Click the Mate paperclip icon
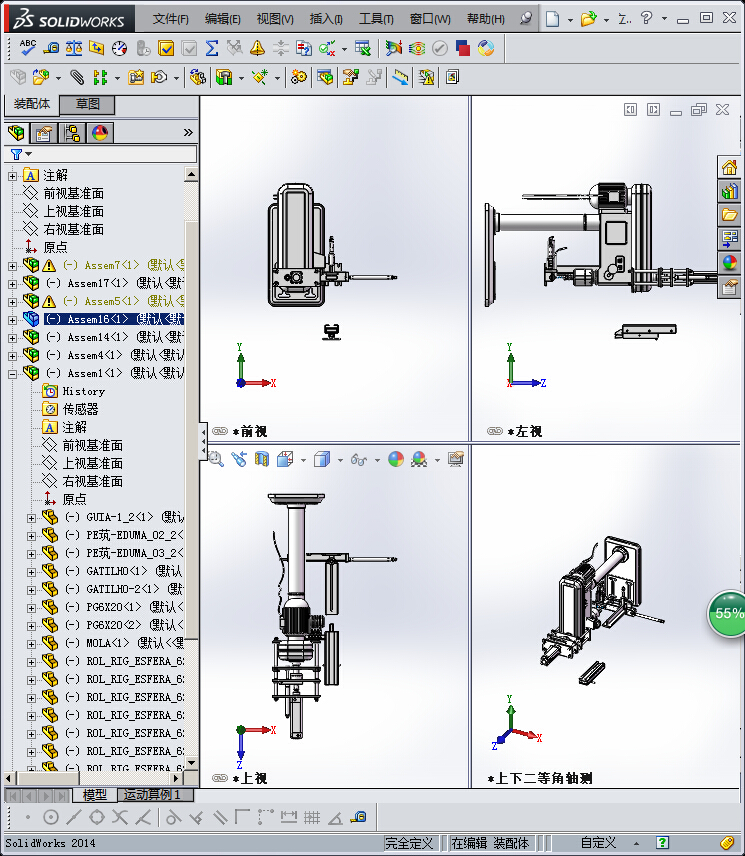 77,77
